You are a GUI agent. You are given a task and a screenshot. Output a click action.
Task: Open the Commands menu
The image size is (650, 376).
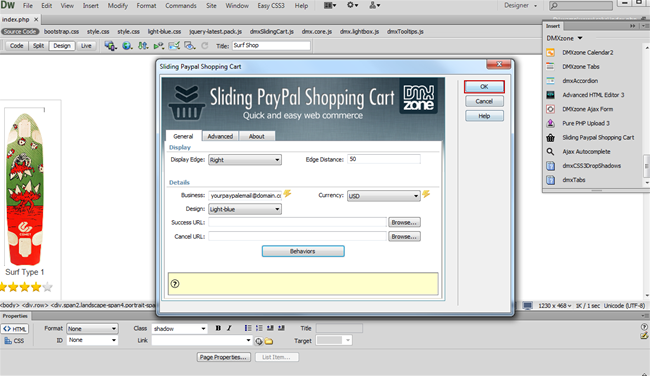(x=181, y=6)
